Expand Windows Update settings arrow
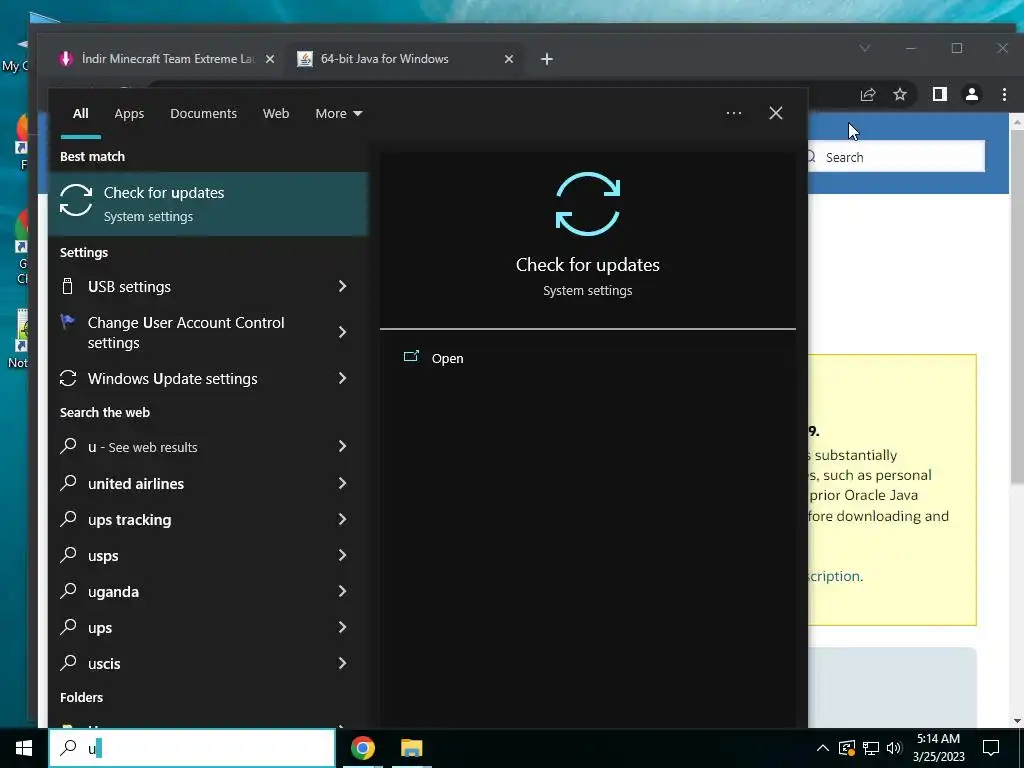Viewport: 1024px width, 768px height. pyautogui.click(x=342, y=378)
